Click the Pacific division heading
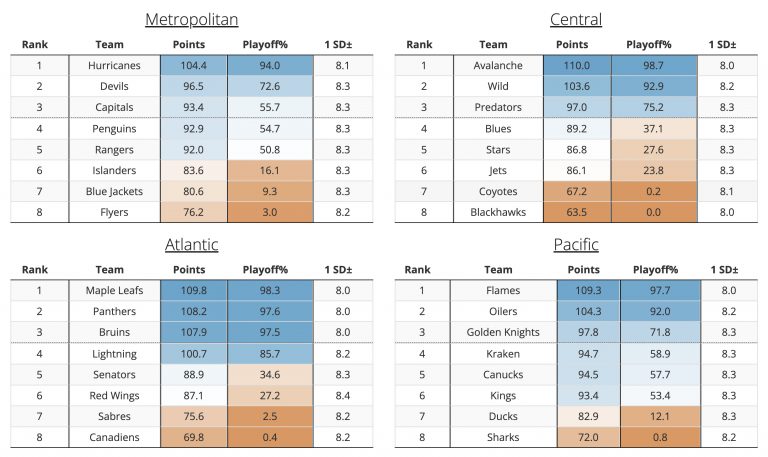The width and height of the screenshot is (768, 457). (576, 244)
